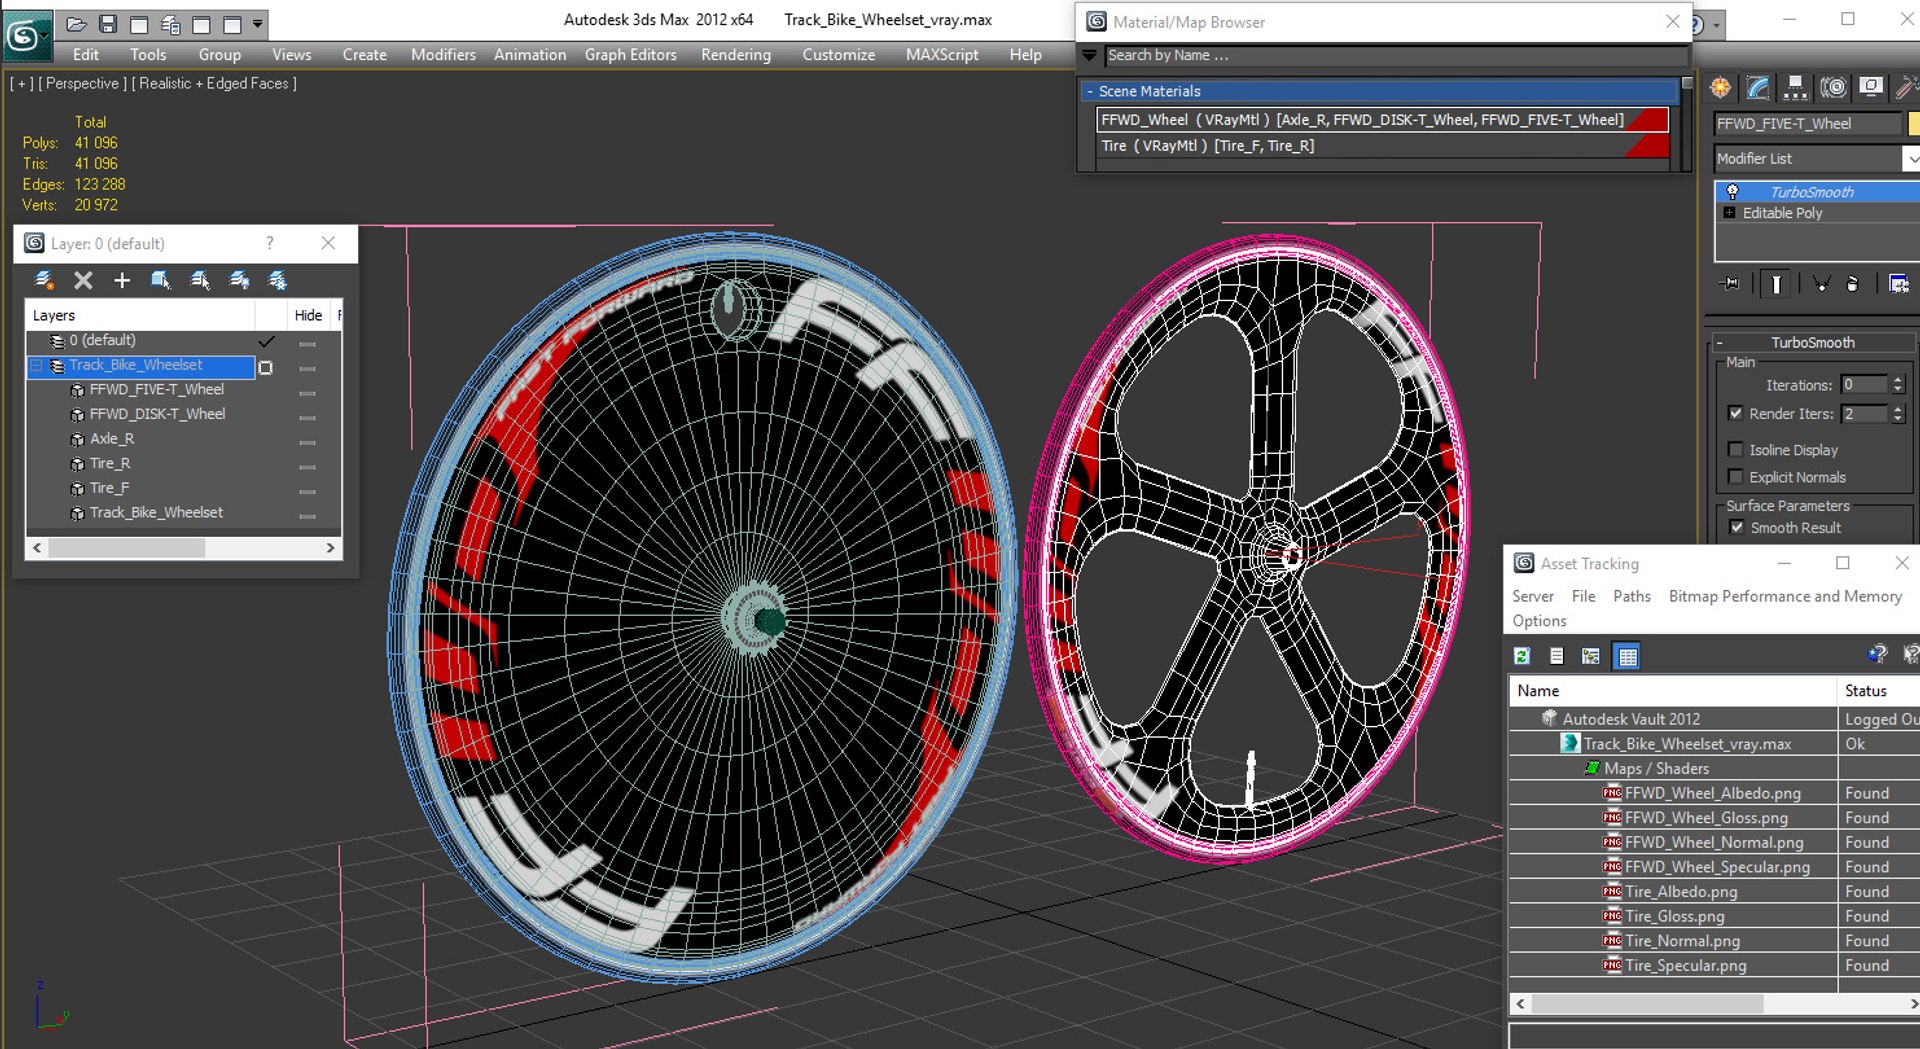Open the Create command panel tab
Image resolution: width=1920 pixels, height=1049 pixels.
(1720, 88)
